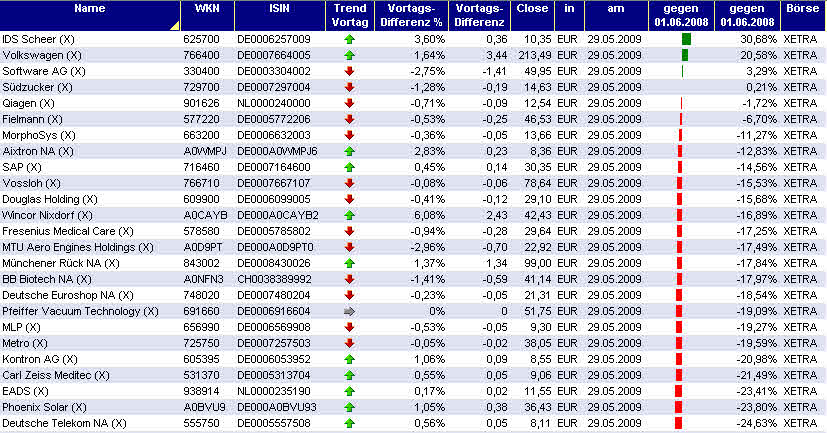Click red down arrow for Douglas Holding

point(349,199)
